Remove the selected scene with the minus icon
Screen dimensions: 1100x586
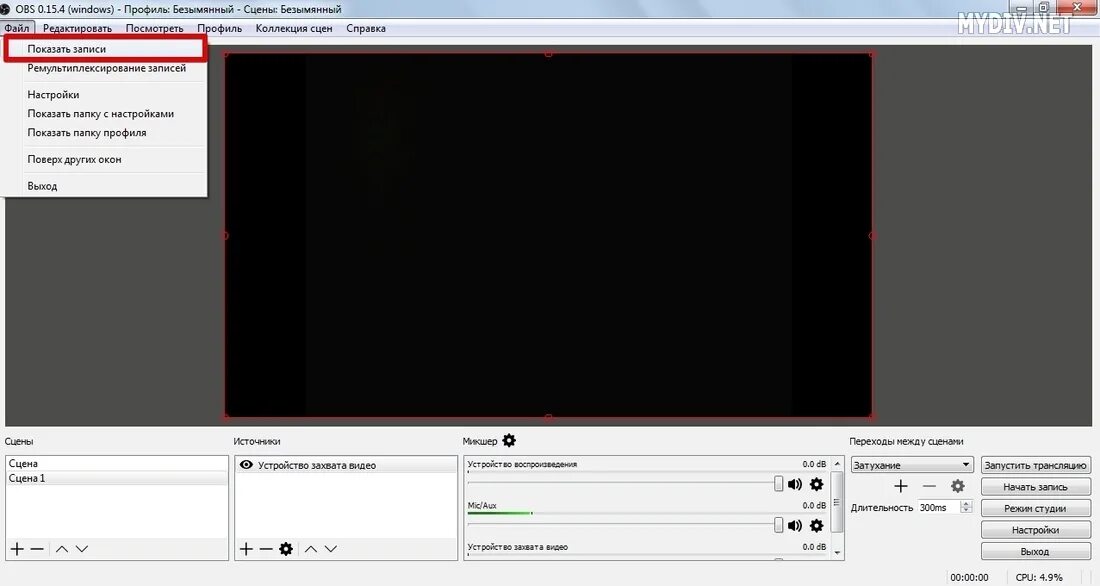pyautogui.click(x=37, y=549)
